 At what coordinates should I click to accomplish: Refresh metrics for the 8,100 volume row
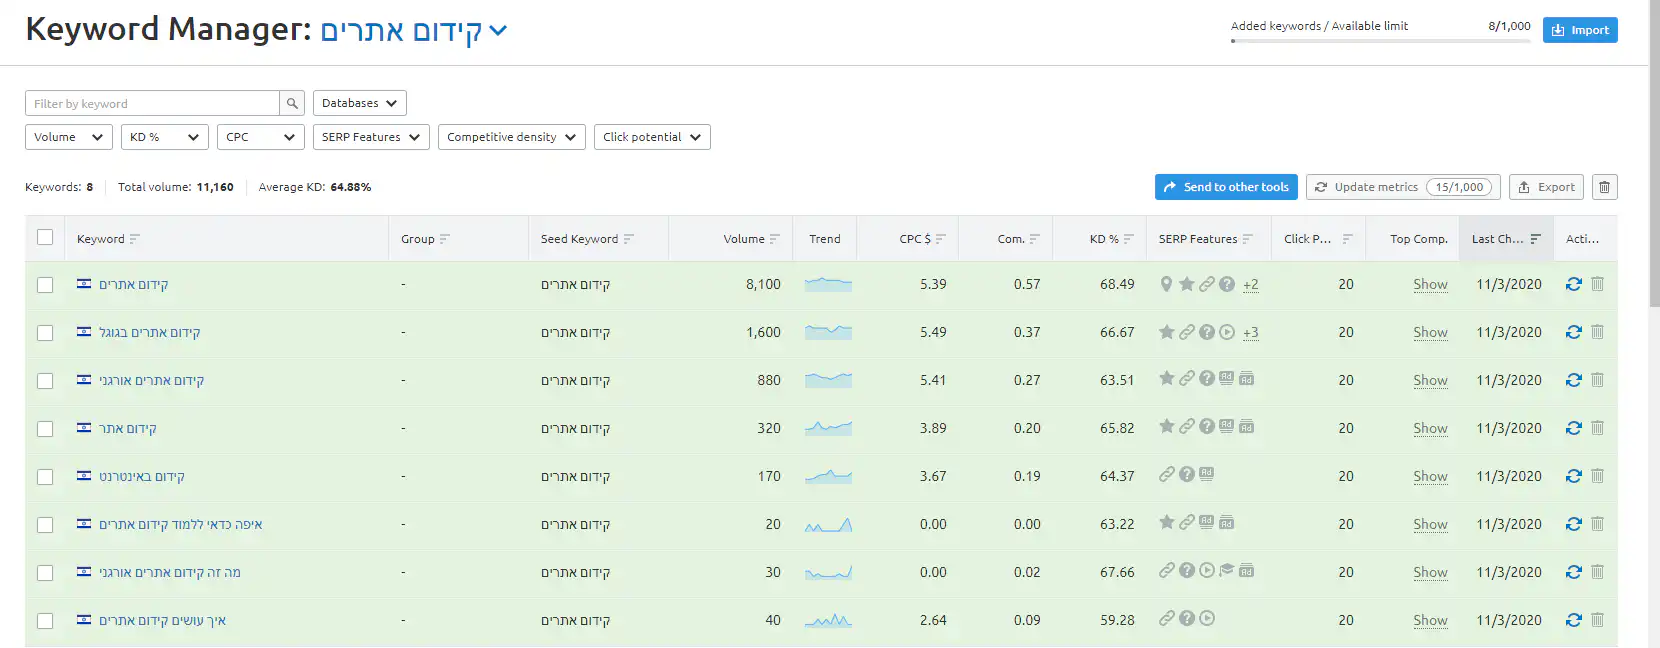(x=1573, y=284)
